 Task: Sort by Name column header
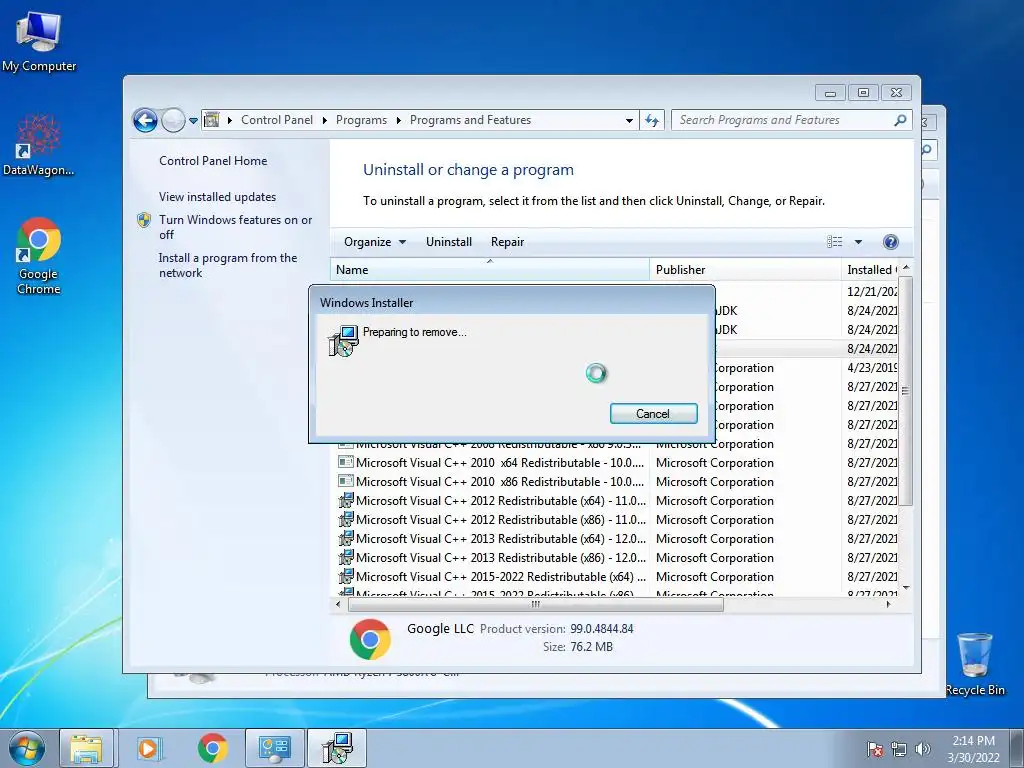490,270
